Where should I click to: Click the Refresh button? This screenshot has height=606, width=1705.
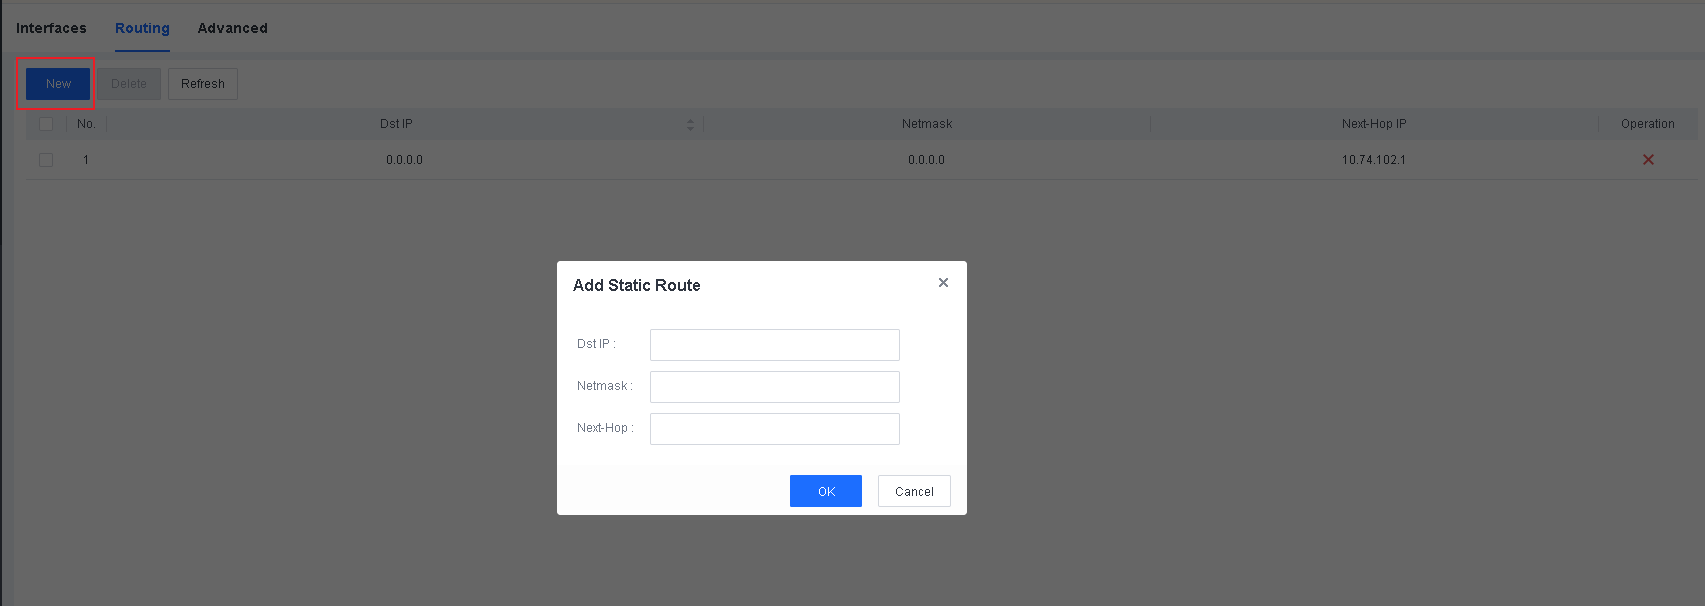coord(203,84)
